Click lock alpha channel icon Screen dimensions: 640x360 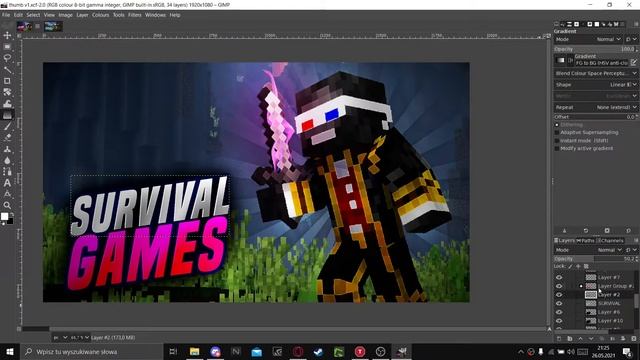point(586,266)
